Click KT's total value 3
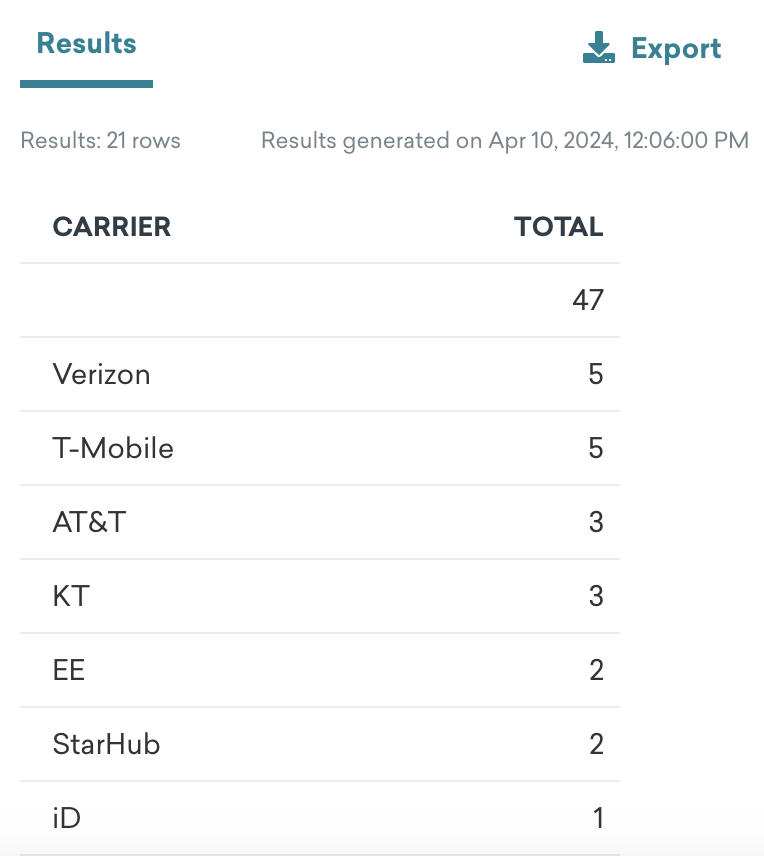Image resolution: width=764 pixels, height=856 pixels. click(x=596, y=596)
